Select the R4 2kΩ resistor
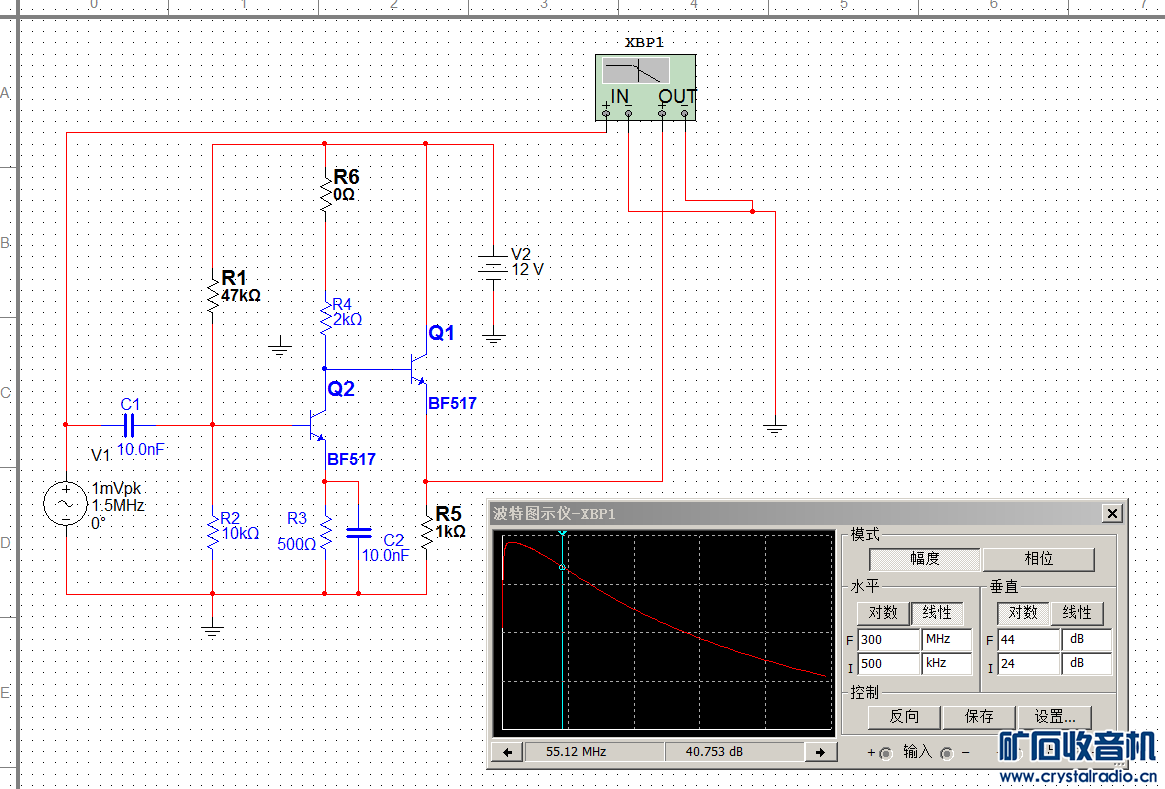Image resolution: width=1165 pixels, height=789 pixels. click(325, 318)
